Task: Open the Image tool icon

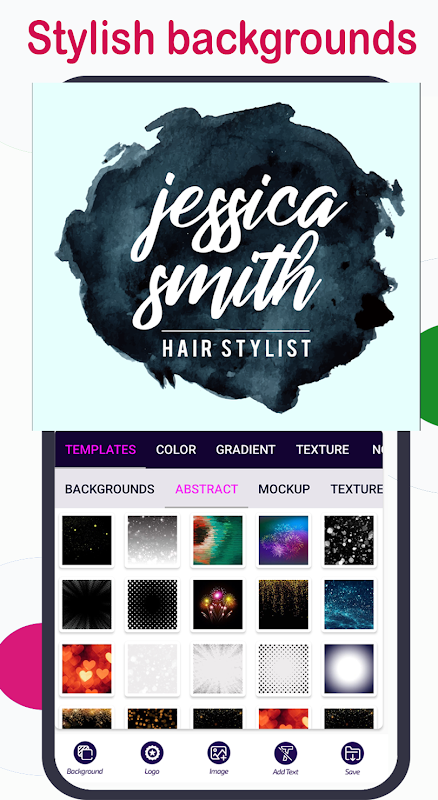Action: [x=218, y=753]
